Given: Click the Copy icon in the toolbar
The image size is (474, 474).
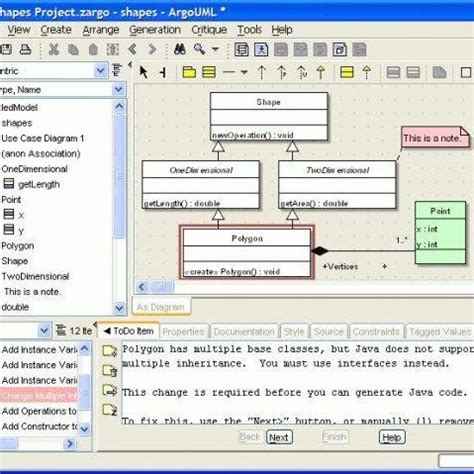Looking at the screenshot, I should tap(73, 50).
